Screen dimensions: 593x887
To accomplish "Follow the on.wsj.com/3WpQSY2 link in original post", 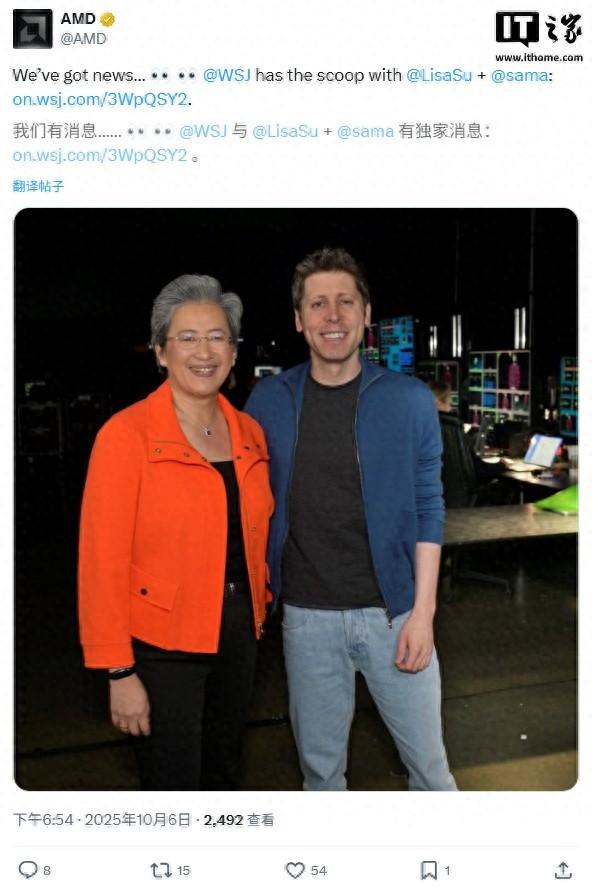I will pyautogui.click(x=100, y=100).
